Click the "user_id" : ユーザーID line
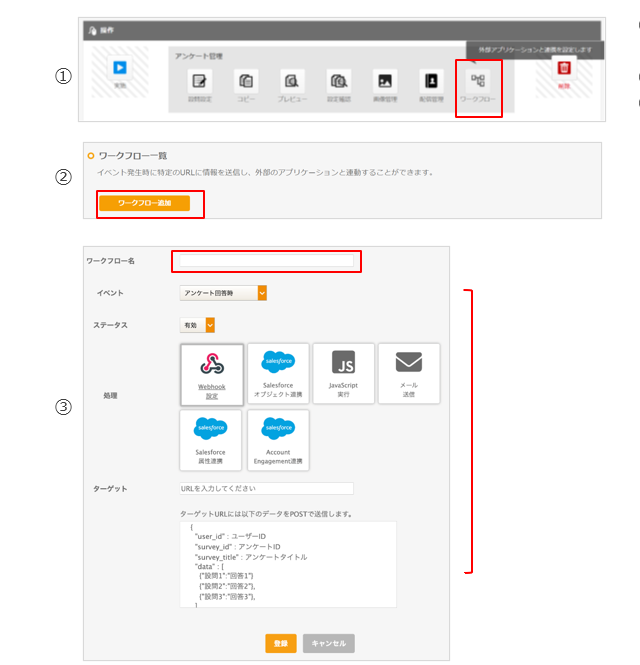 click(230, 536)
